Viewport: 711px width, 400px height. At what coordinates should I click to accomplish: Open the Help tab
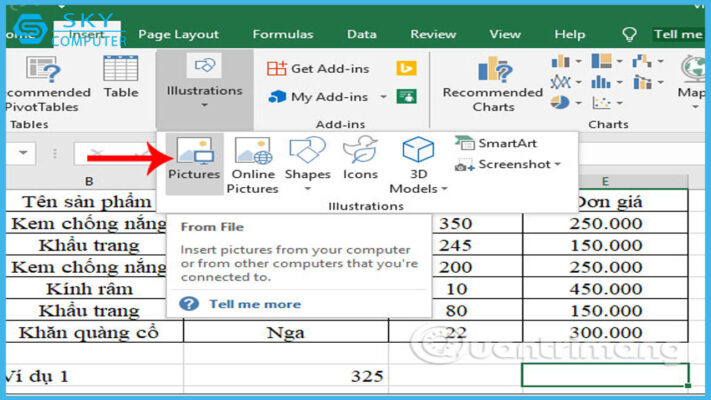click(x=570, y=34)
